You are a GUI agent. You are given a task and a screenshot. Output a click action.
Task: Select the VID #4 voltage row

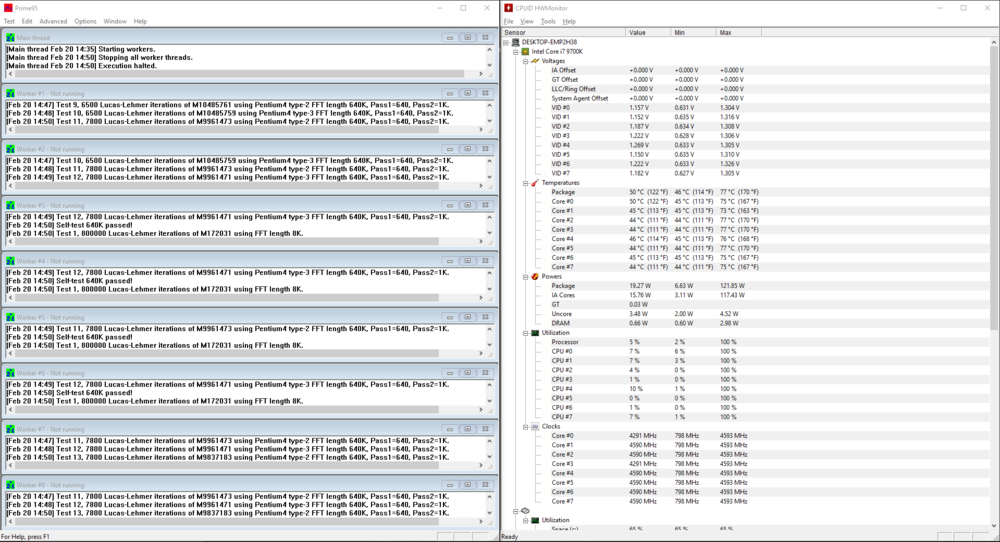point(559,145)
